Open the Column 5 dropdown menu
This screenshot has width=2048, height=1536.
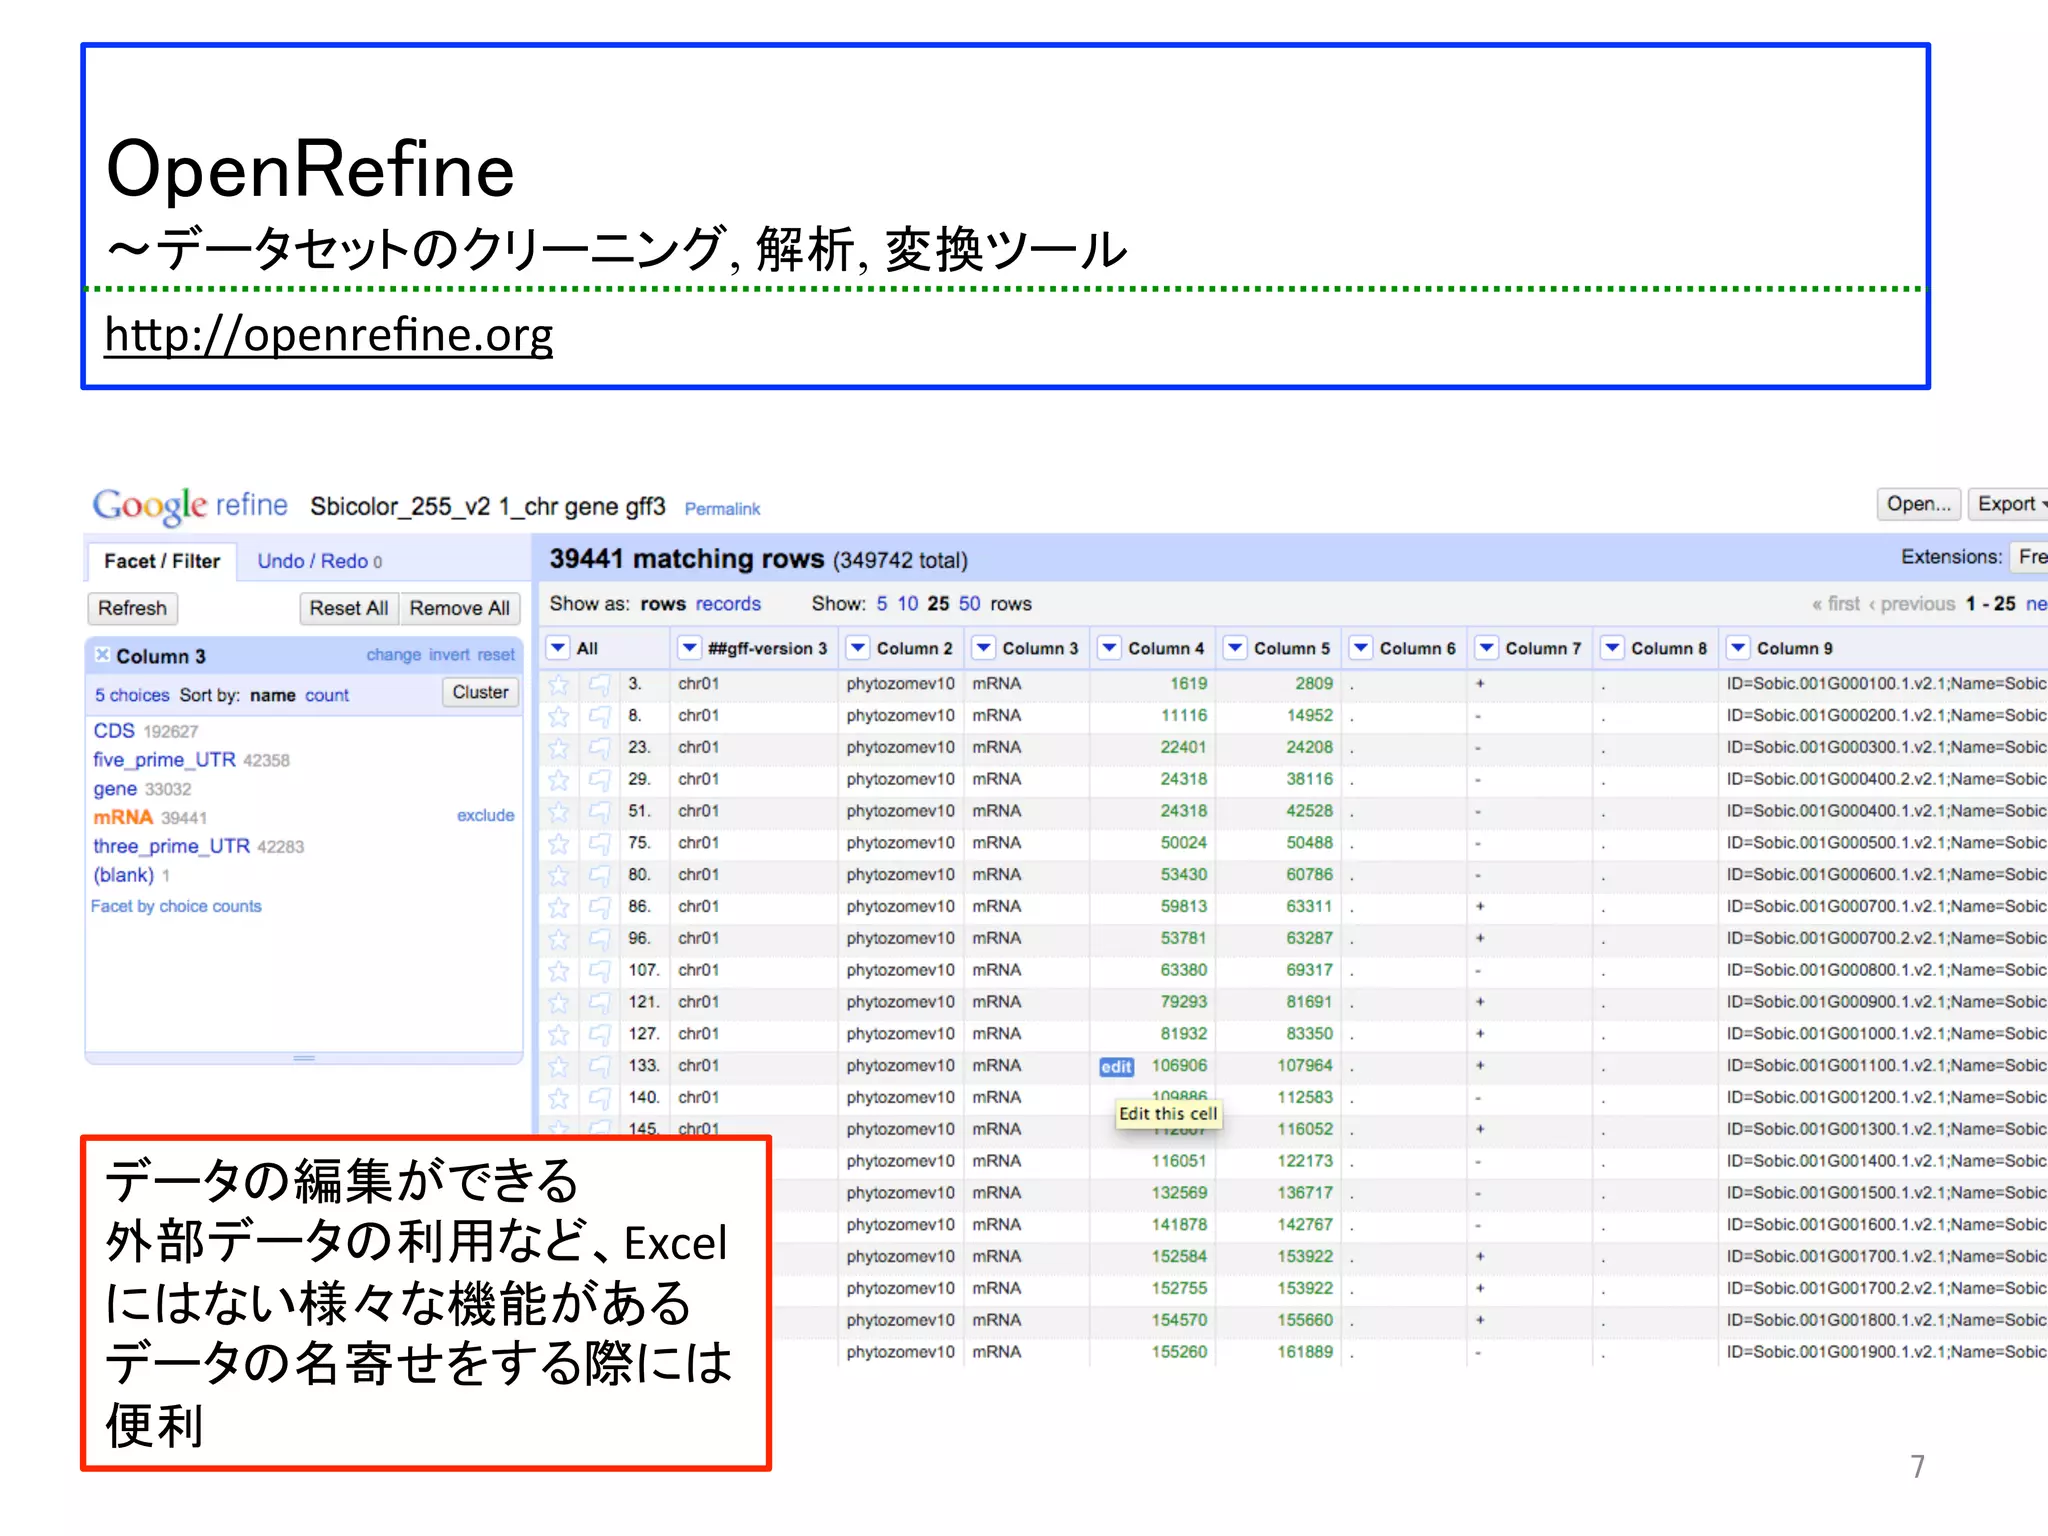pyautogui.click(x=1235, y=648)
